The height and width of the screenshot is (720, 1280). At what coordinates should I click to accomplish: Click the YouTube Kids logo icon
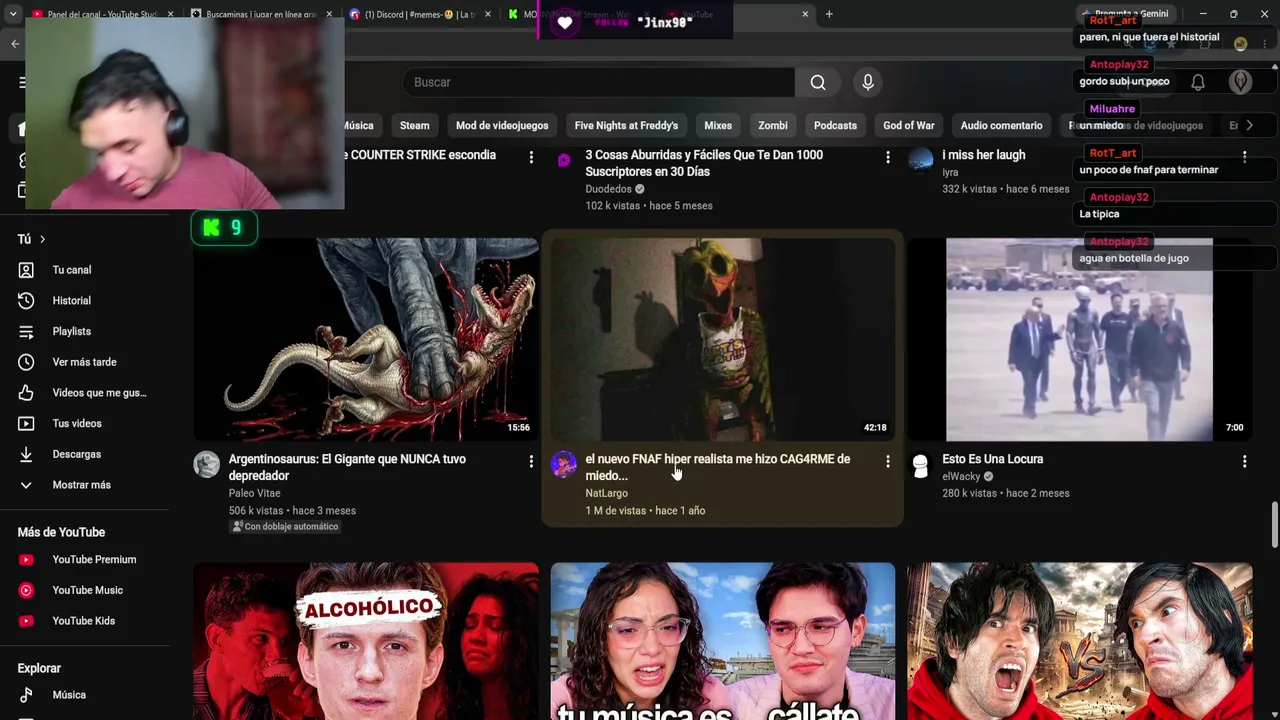point(26,621)
